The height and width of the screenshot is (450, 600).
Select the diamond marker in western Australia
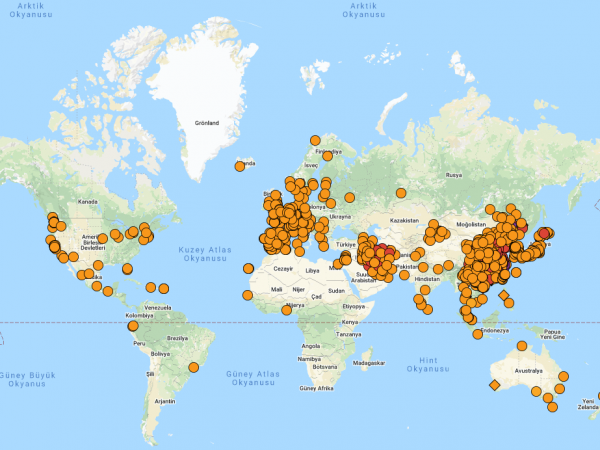click(494, 384)
